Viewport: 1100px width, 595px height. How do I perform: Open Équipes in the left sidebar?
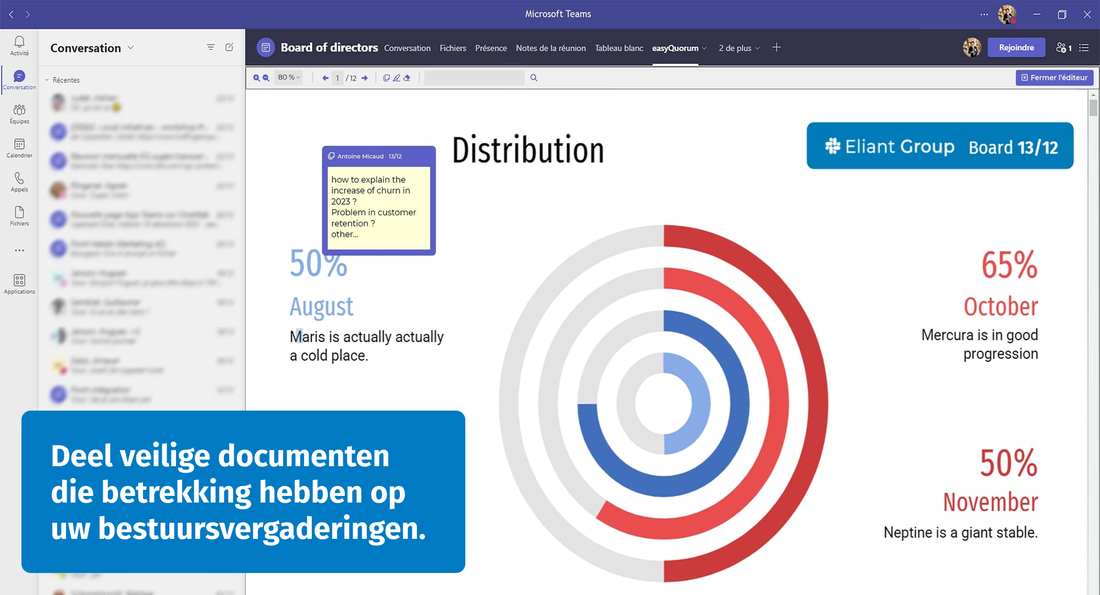pos(19,113)
